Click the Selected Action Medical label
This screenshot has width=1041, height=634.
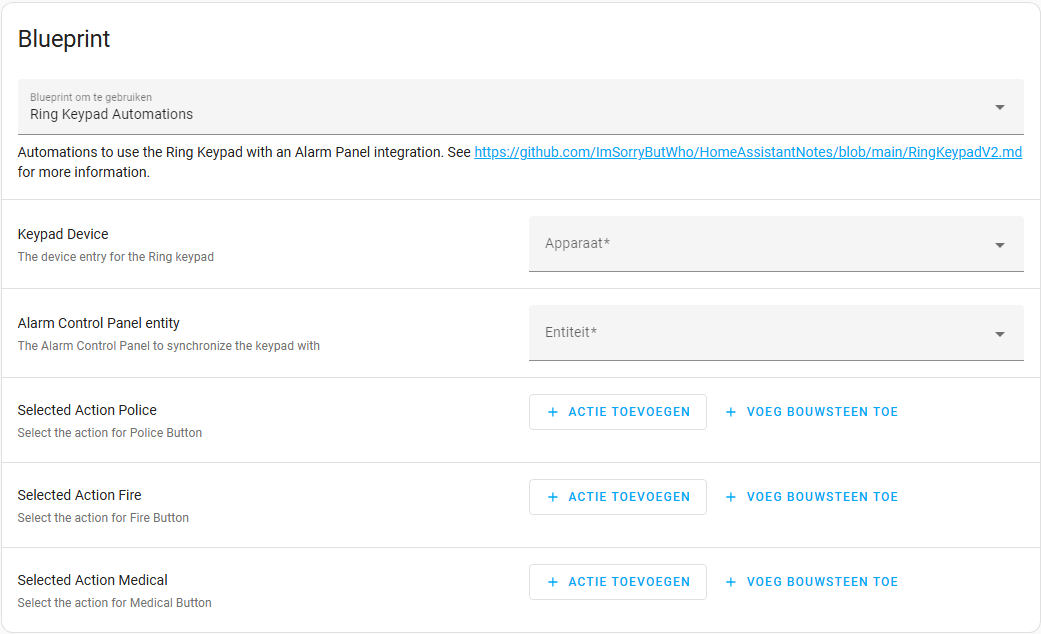[92, 580]
